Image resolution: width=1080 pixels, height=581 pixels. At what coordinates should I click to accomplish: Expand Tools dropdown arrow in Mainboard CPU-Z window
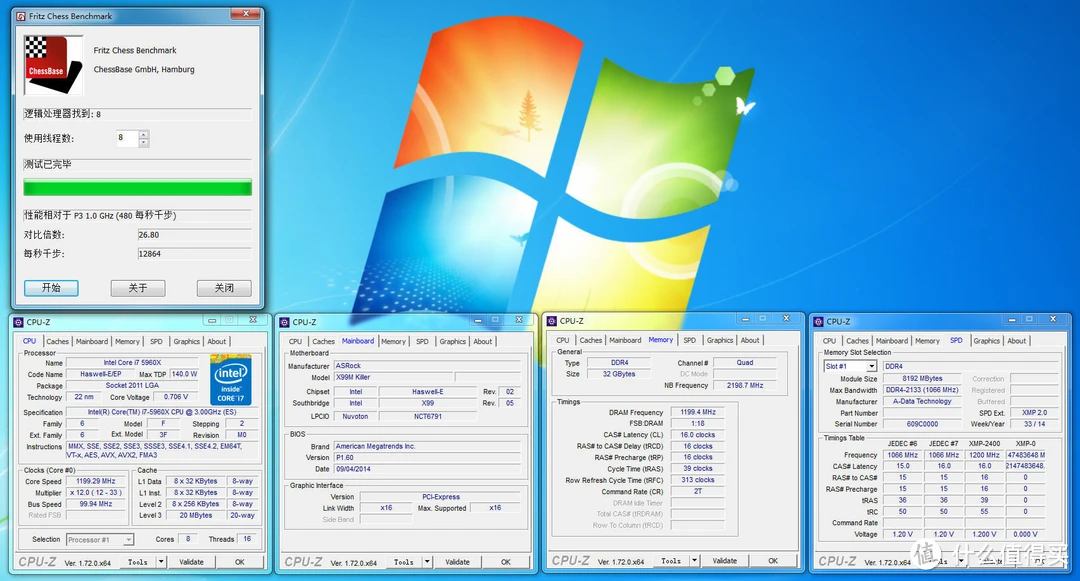[427, 562]
